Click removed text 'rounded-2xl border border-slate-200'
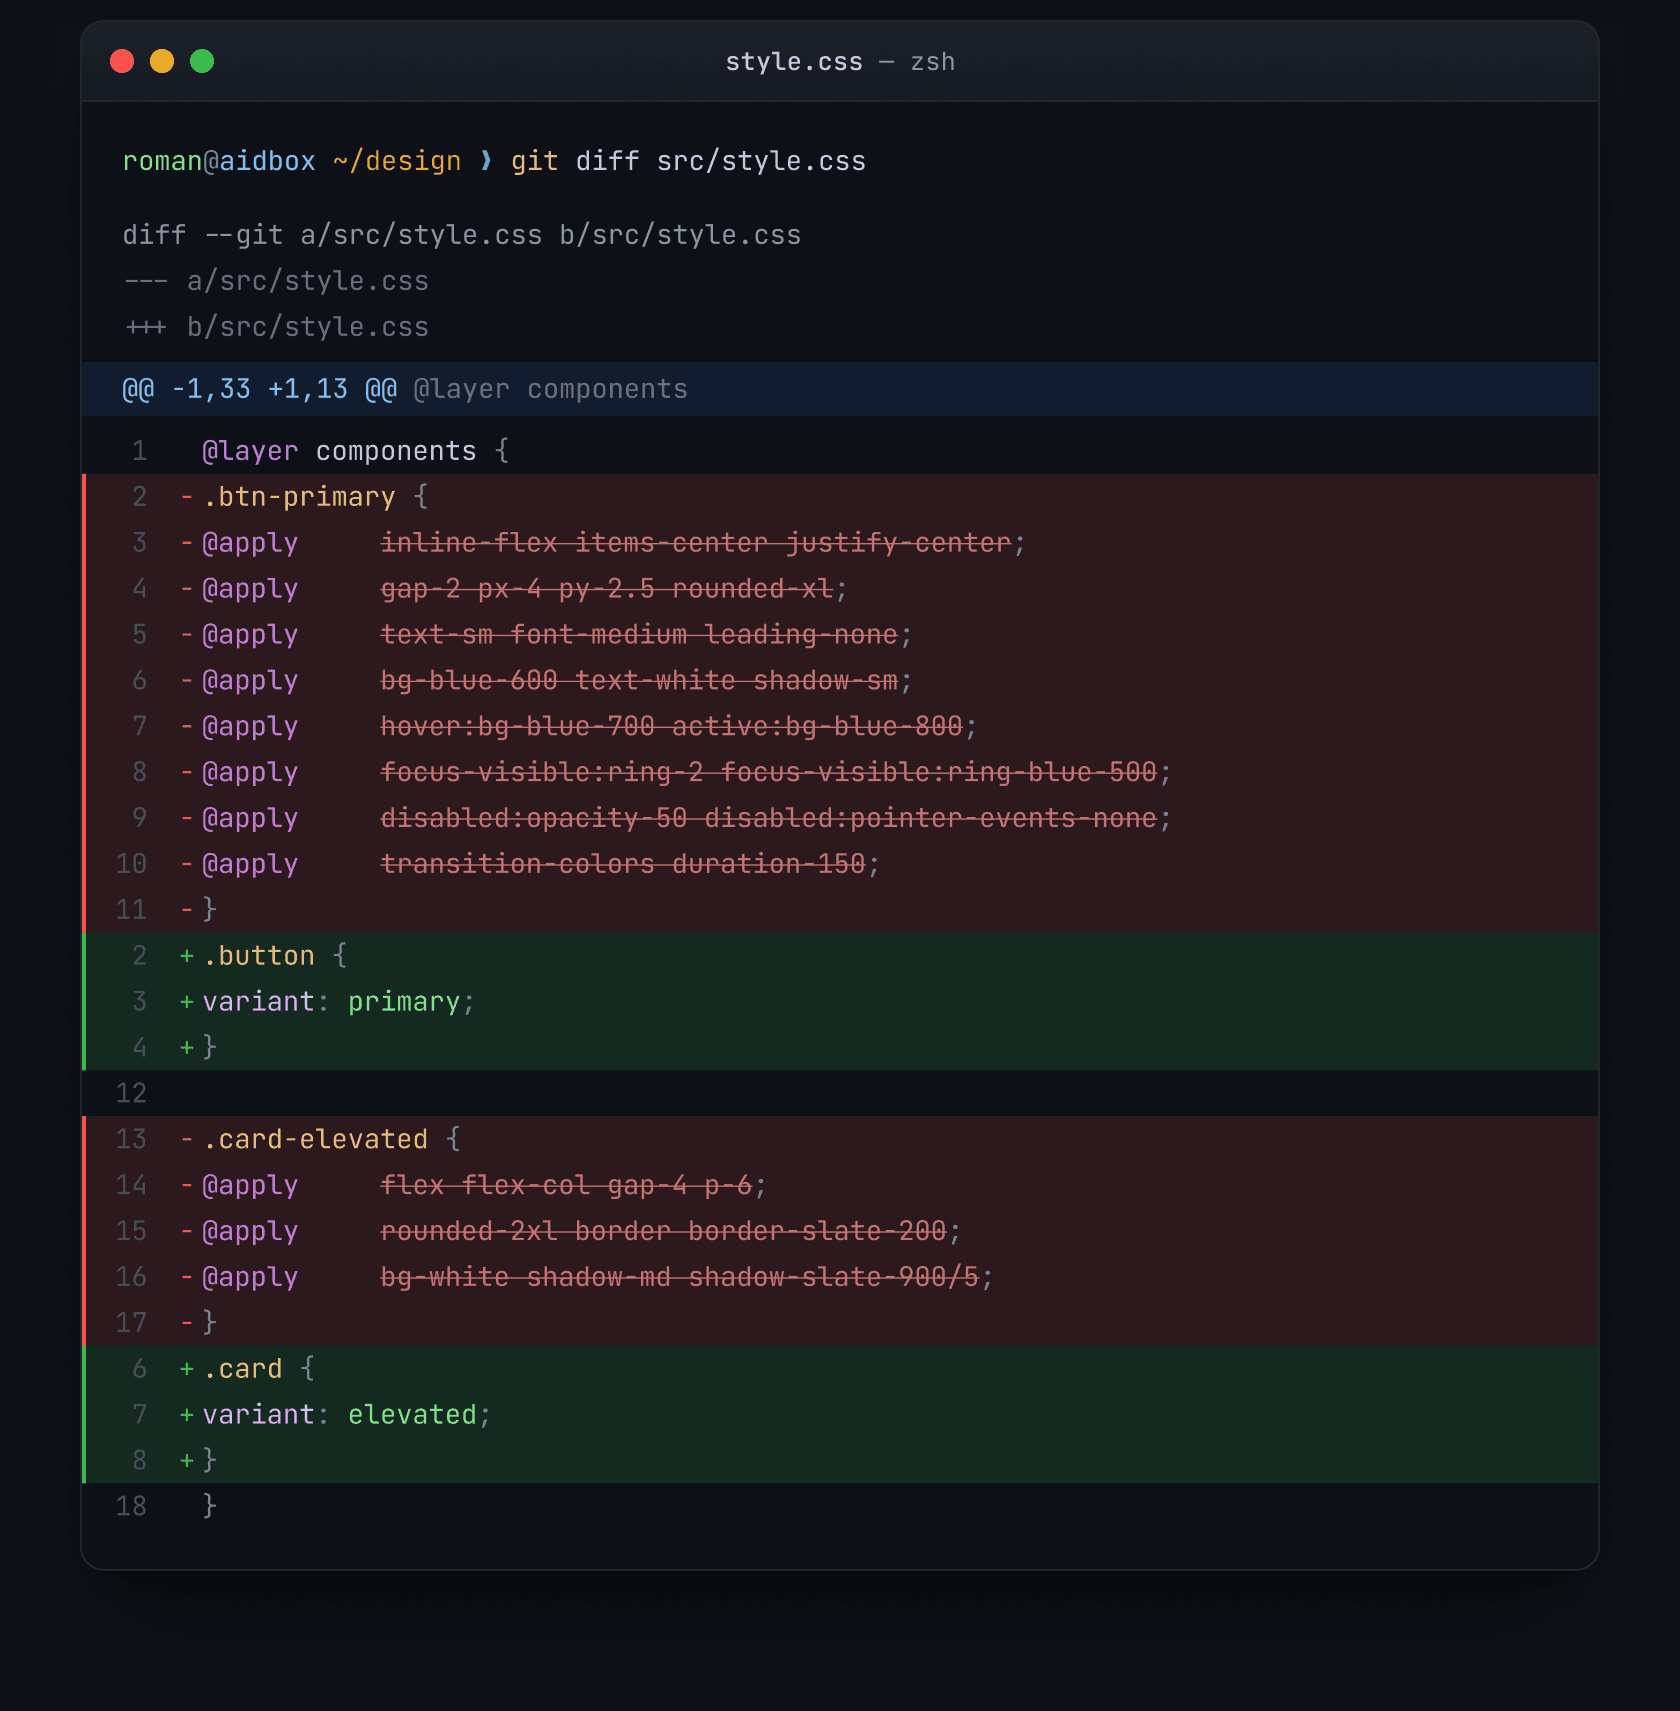This screenshot has height=1711, width=1680. click(x=663, y=1231)
